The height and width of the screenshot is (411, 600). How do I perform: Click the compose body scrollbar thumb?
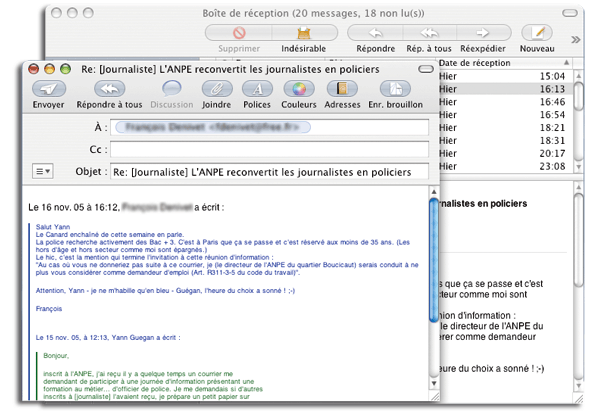coord(434,260)
